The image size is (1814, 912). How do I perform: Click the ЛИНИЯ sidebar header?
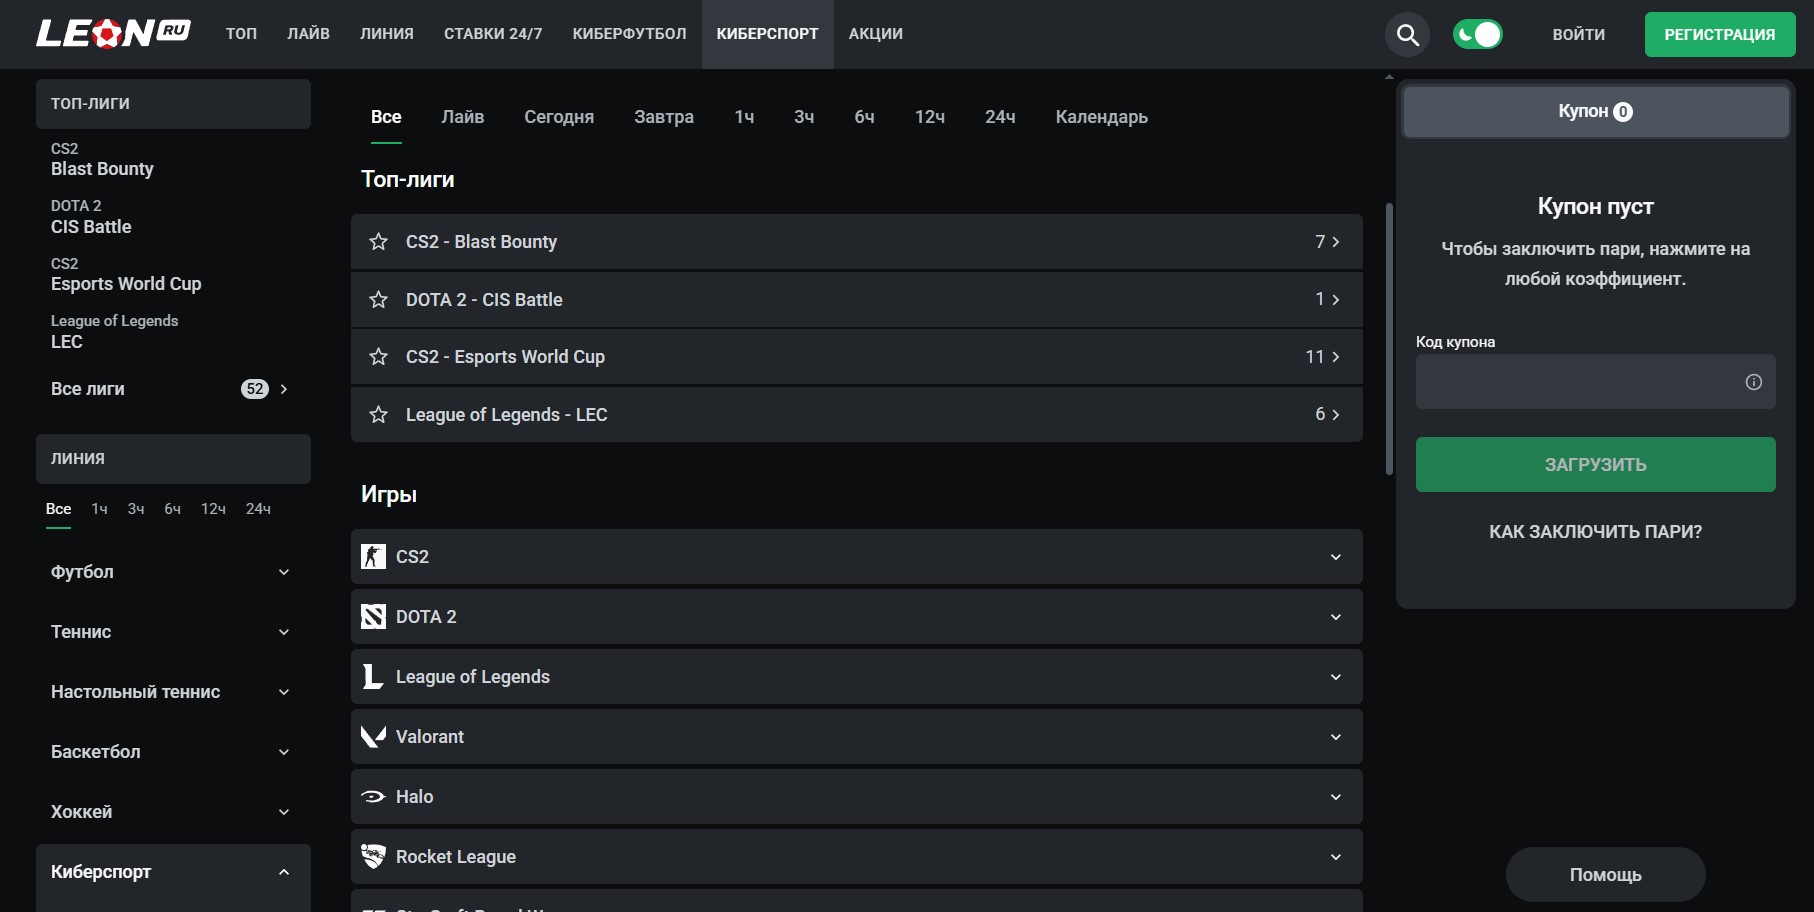click(173, 459)
